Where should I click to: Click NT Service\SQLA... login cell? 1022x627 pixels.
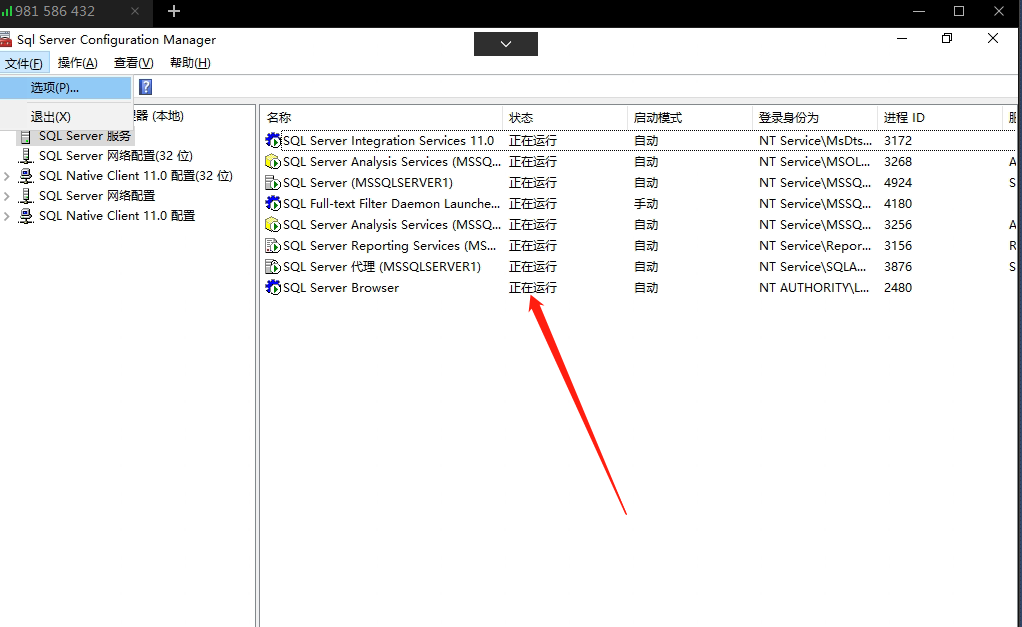[812, 267]
